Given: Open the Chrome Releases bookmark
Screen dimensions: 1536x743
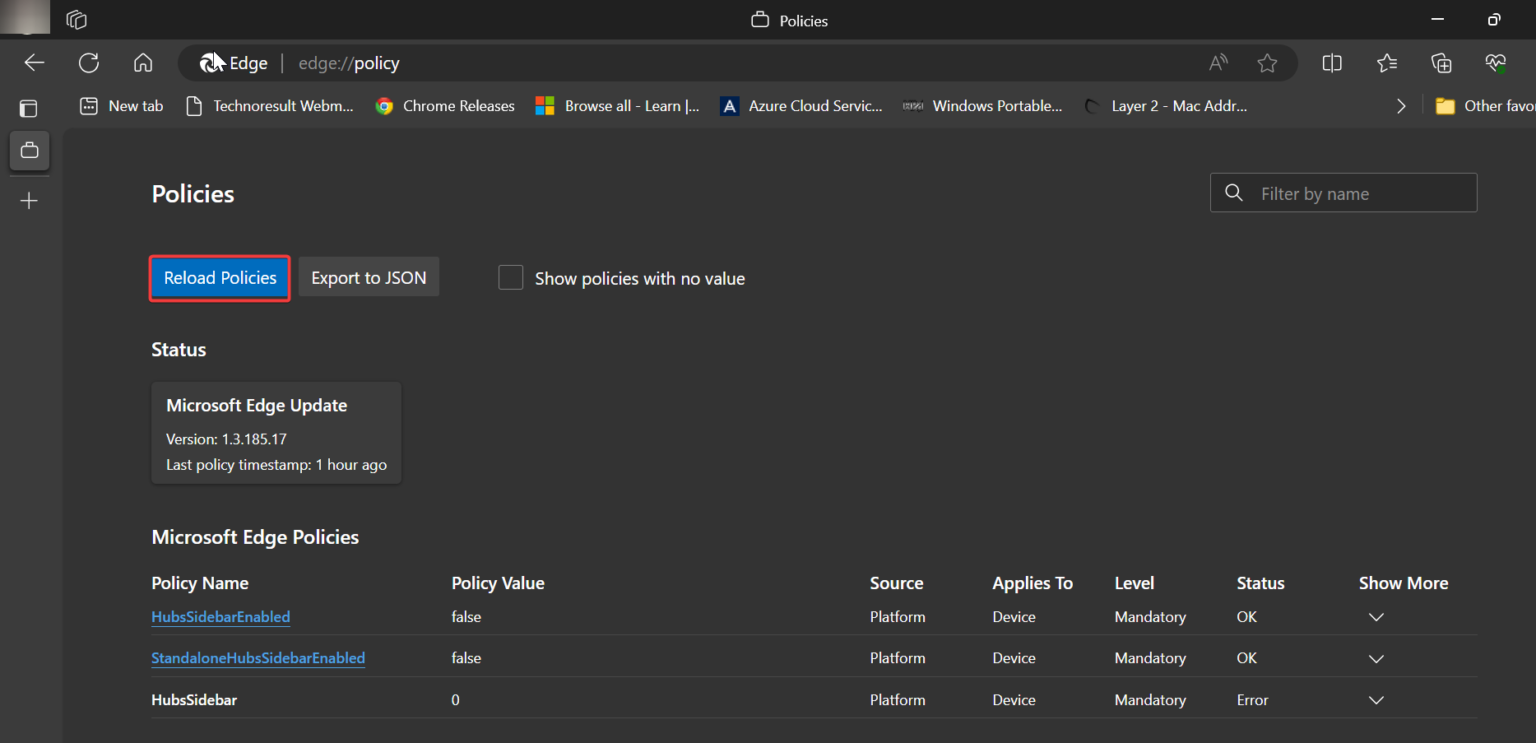Looking at the screenshot, I should pos(445,105).
